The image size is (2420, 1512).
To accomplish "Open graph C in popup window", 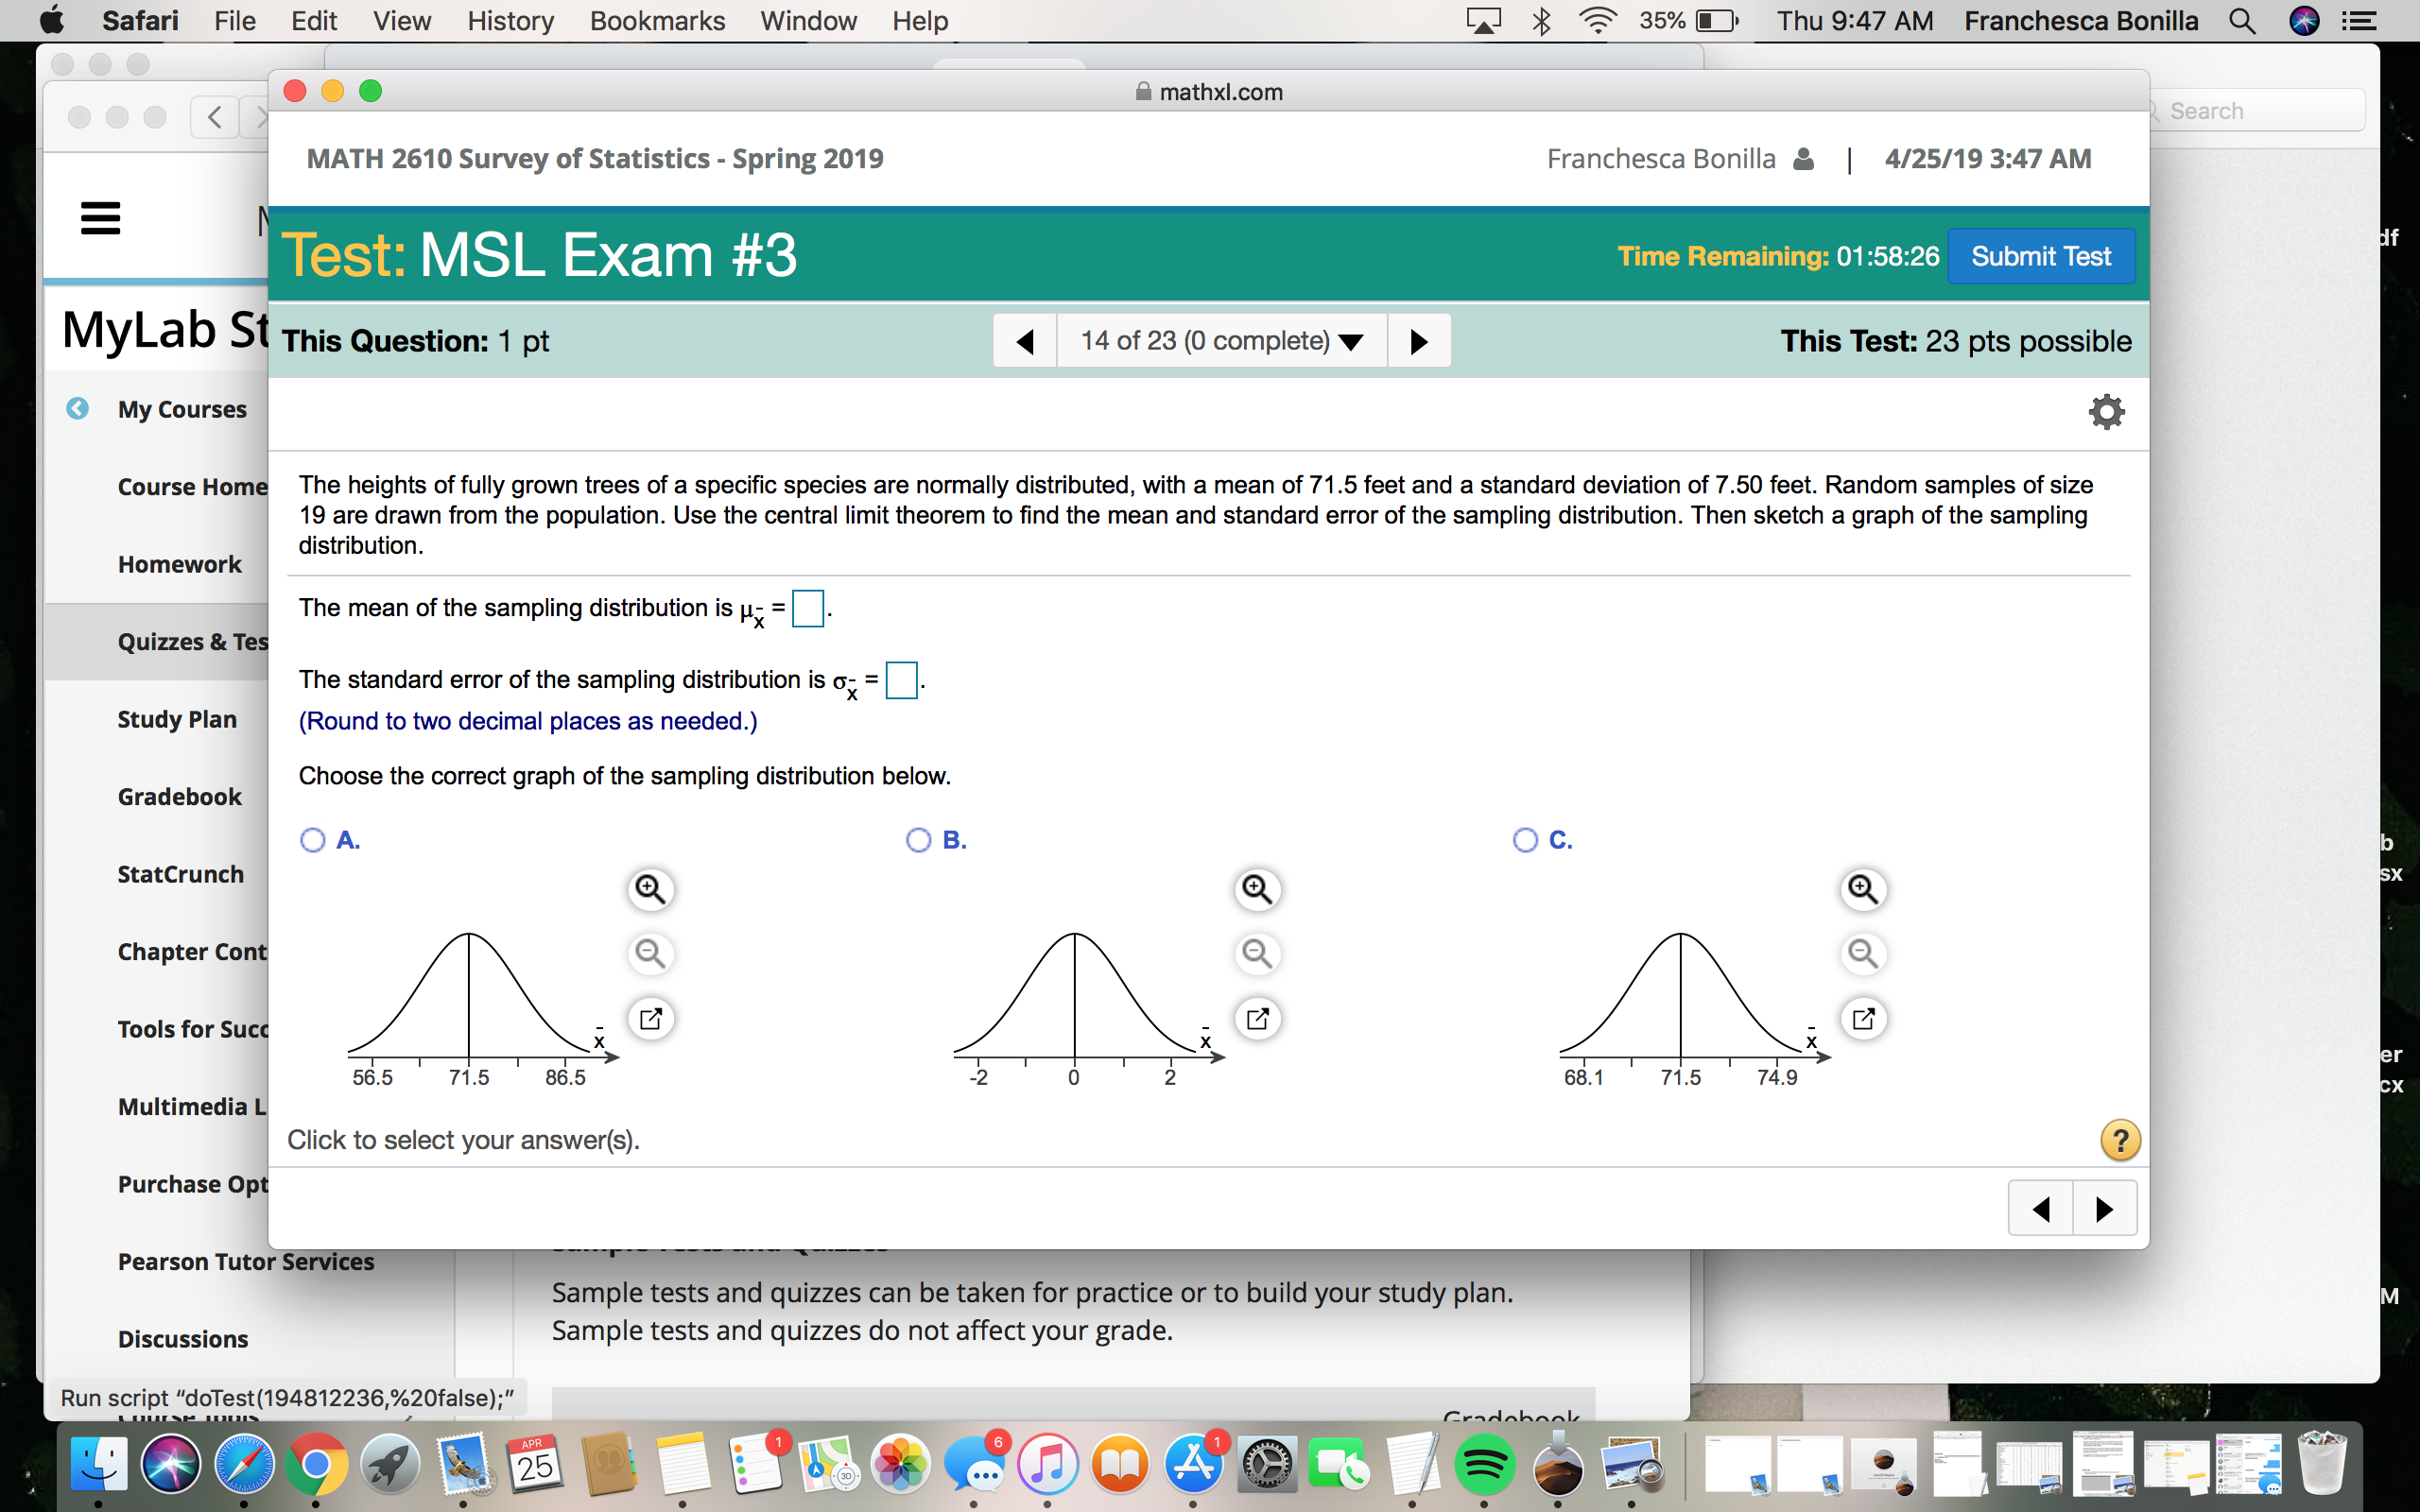I will tap(1863, 1019).
